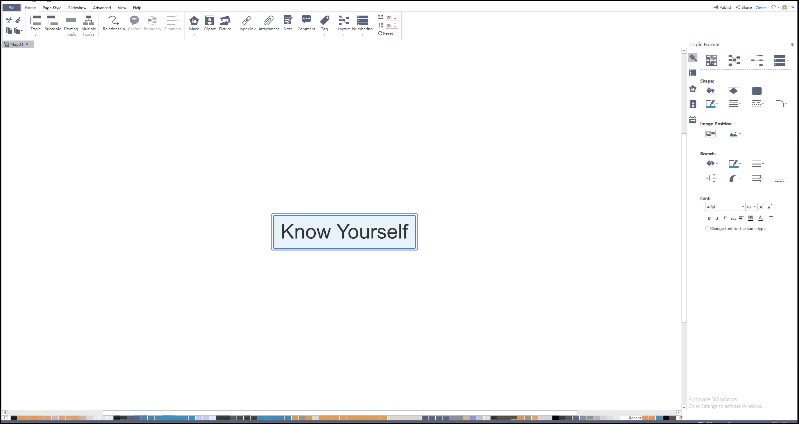
Task: Switch to the Page Style tab
Action: tap(52, 8)
